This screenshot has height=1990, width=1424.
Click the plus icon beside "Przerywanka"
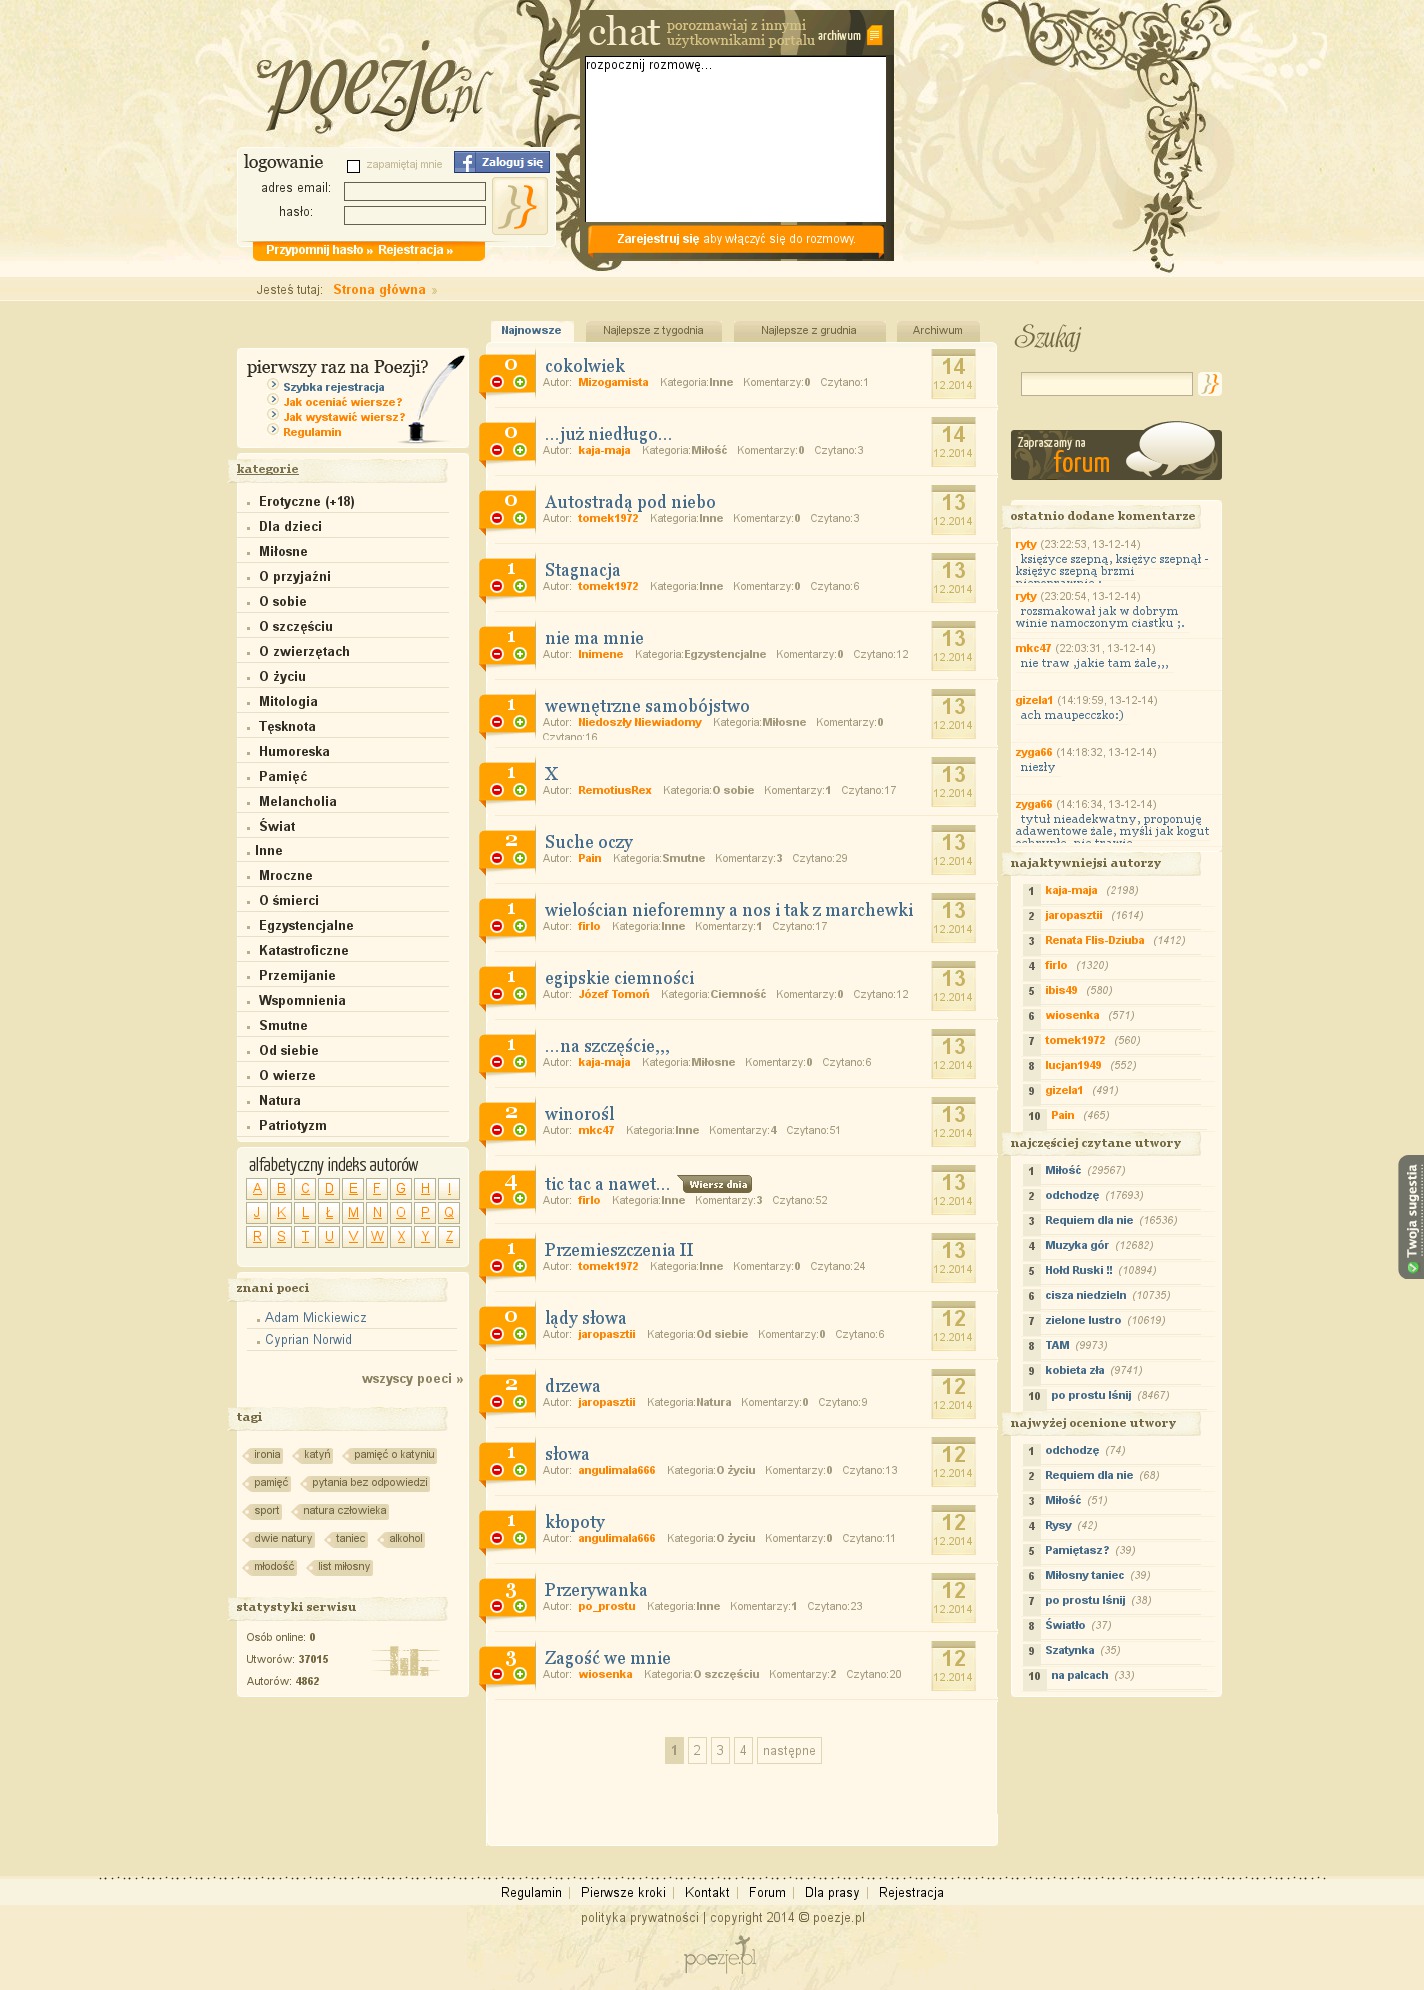[x=520, y=1606]
